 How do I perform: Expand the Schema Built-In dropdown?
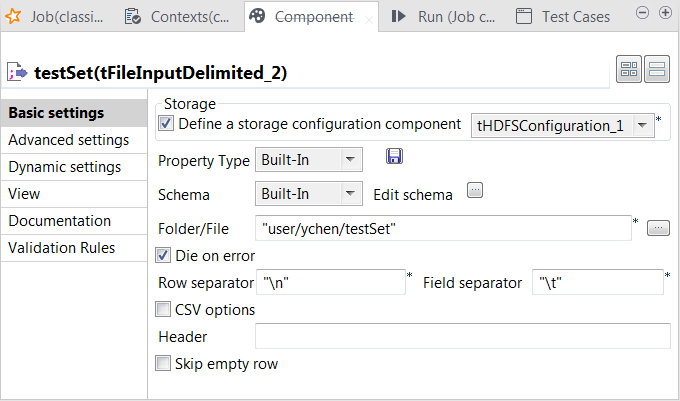[x=350, y=194]
